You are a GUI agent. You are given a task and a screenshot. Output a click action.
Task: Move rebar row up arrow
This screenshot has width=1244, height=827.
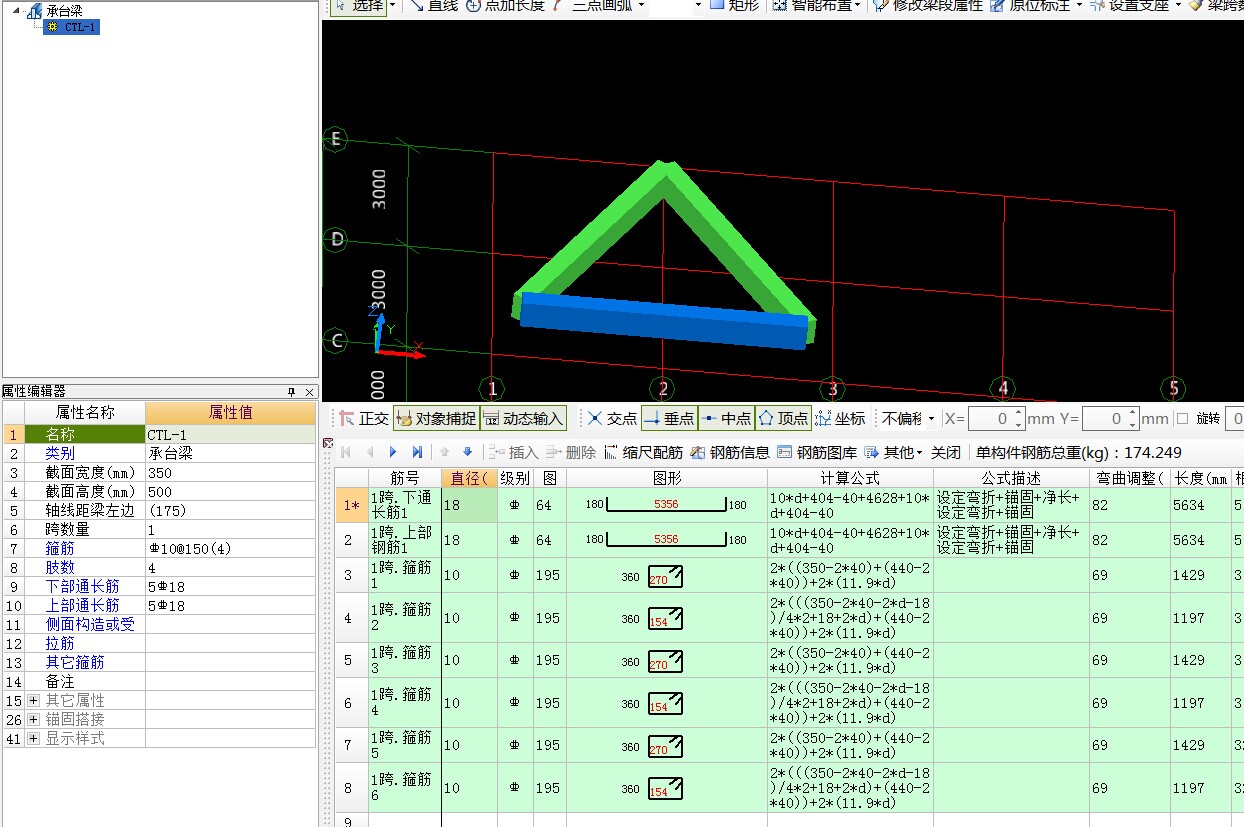[446, 453]
